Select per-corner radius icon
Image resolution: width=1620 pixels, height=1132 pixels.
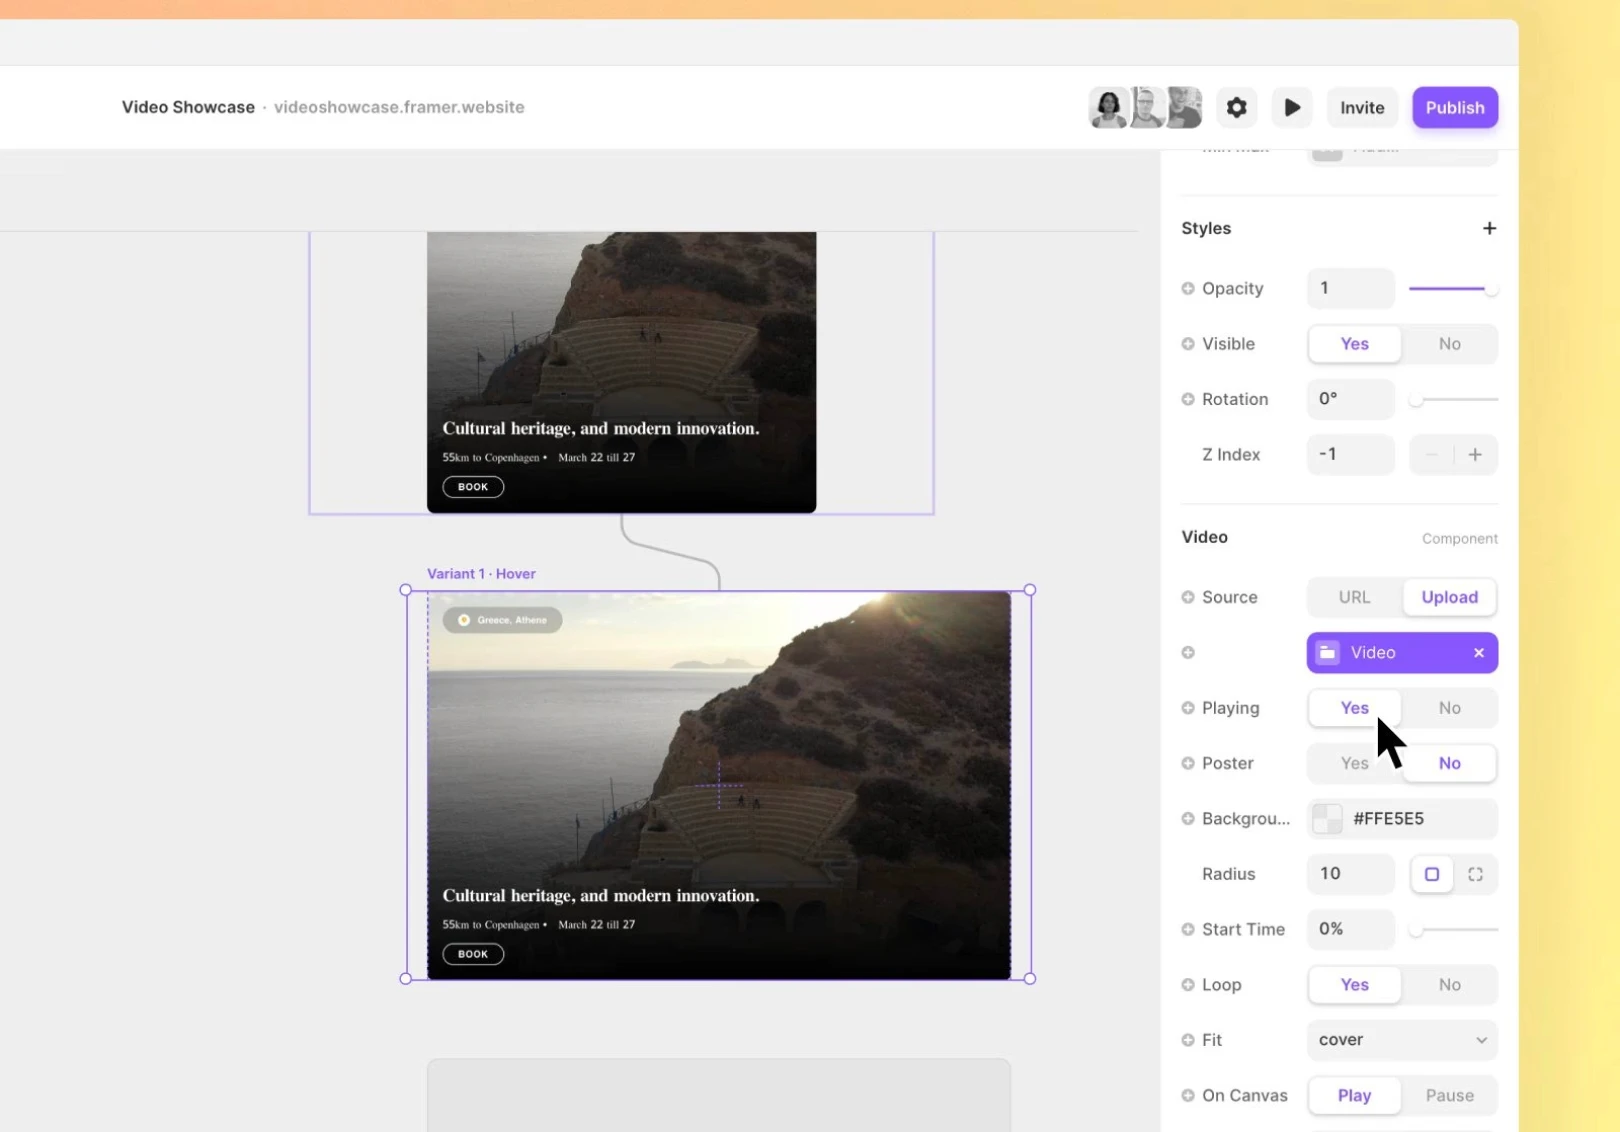pos(1475,874)
